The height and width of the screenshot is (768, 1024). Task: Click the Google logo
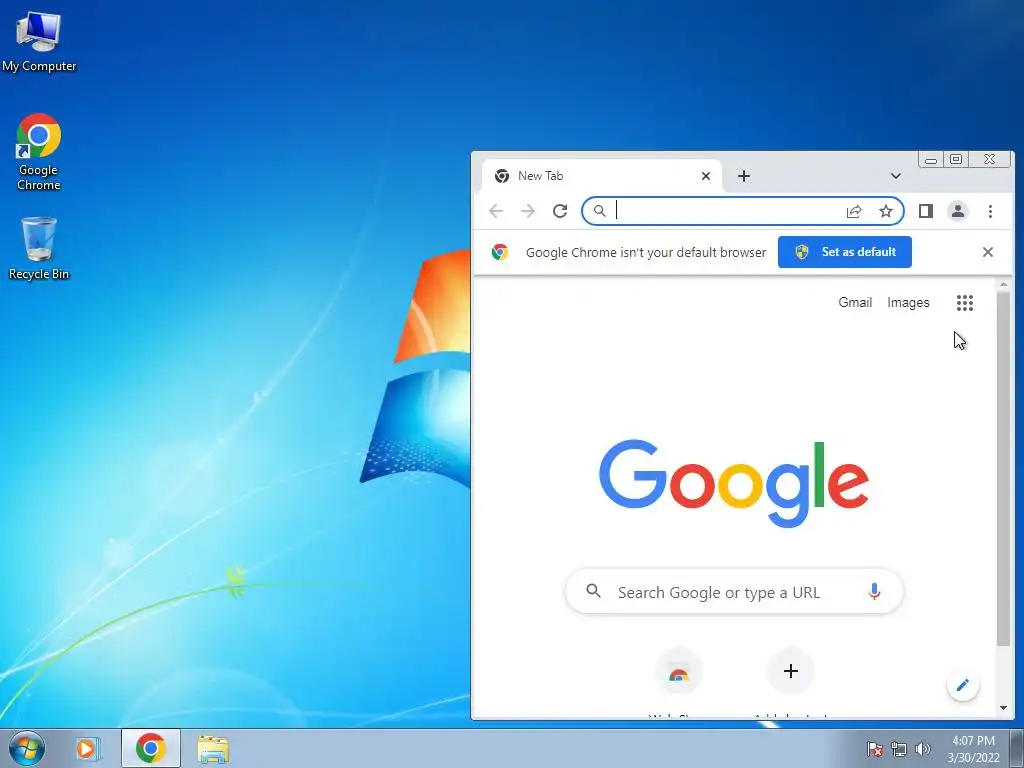[733, 483]
